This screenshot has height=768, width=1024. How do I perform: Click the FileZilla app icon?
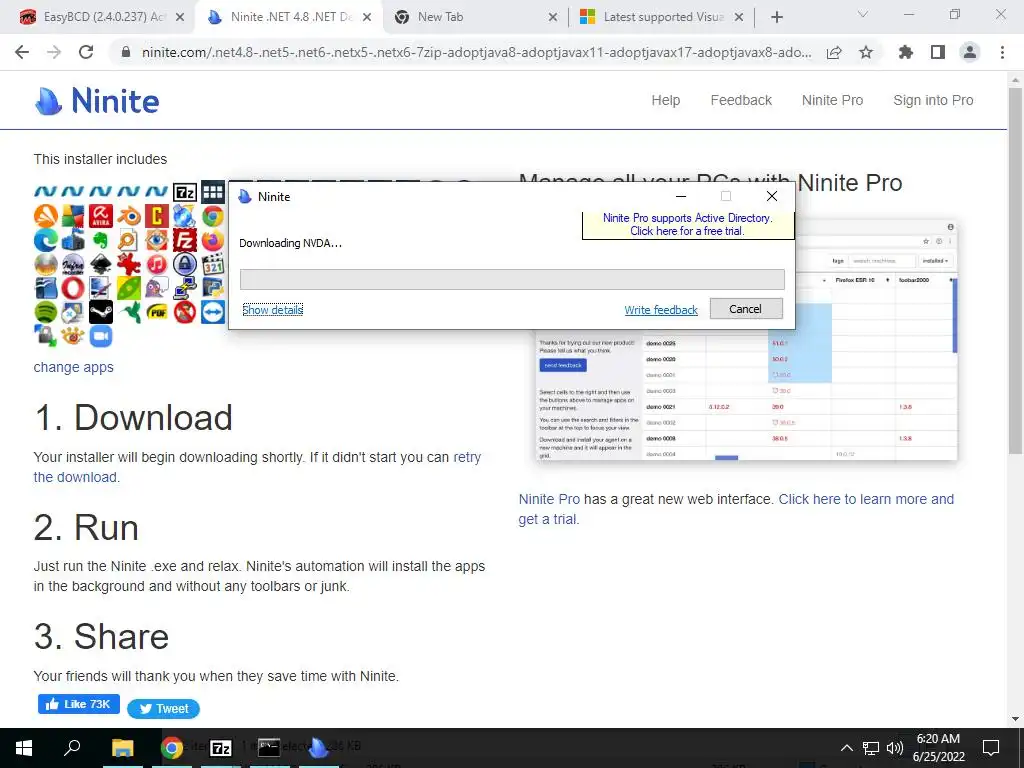[x=185, y=240]
